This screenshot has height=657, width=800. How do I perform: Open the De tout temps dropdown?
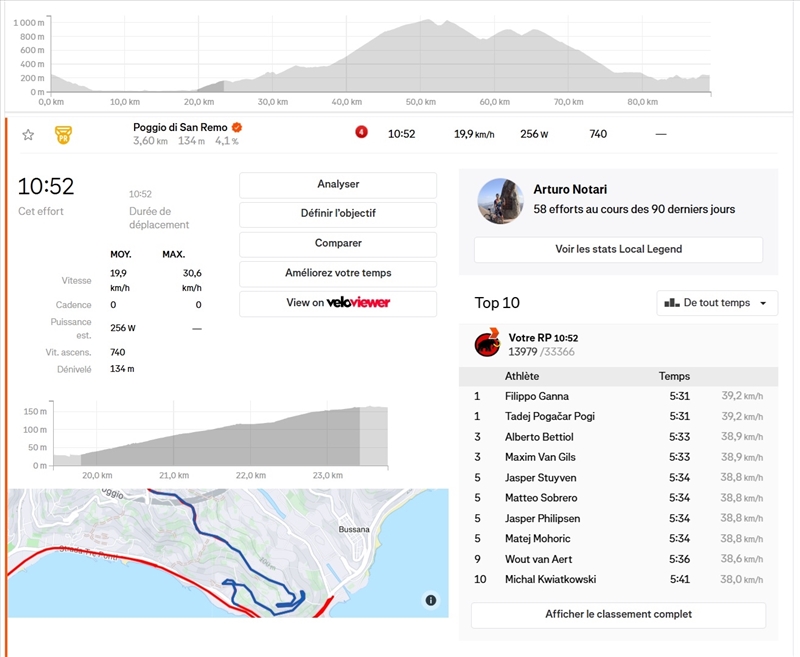coord(717,303)
